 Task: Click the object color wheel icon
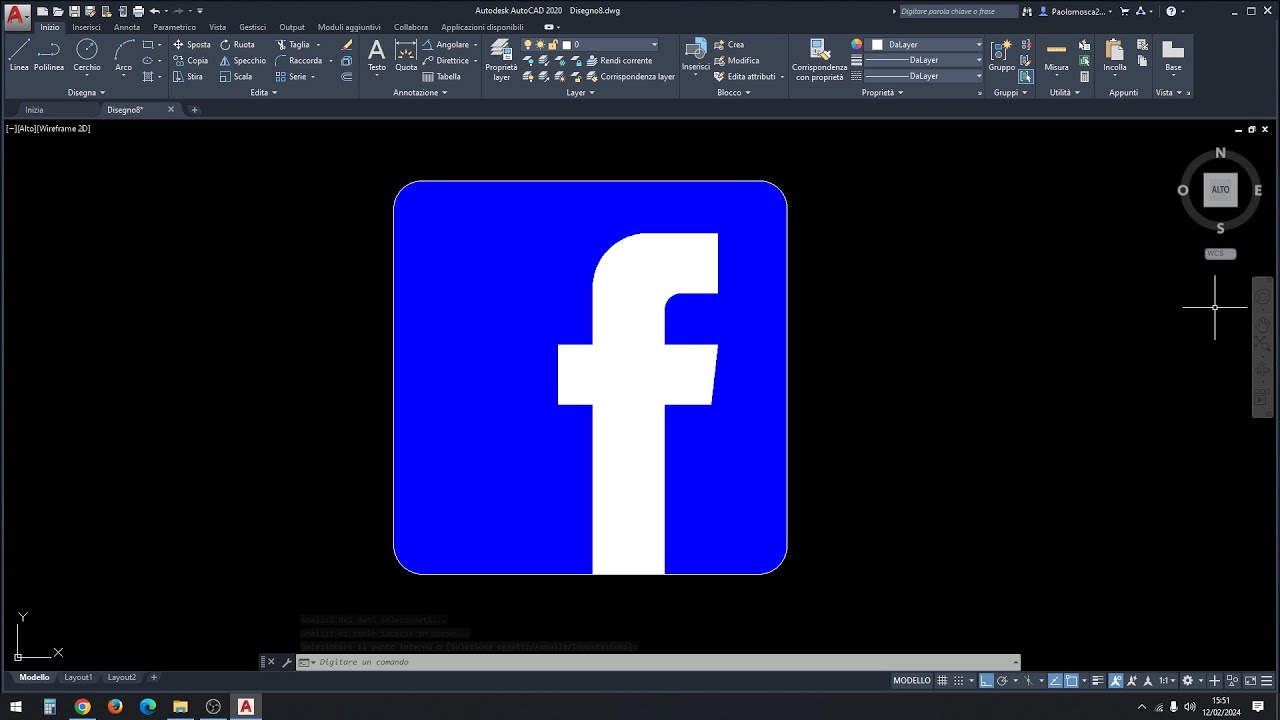[857, 45]
